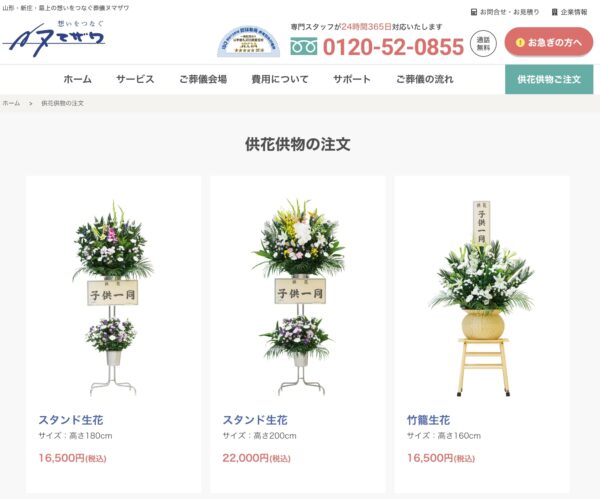The height and width of the screenshot is (499, 600).
Task: Open the 企業情報 link
Action: [x=574, y=12]
